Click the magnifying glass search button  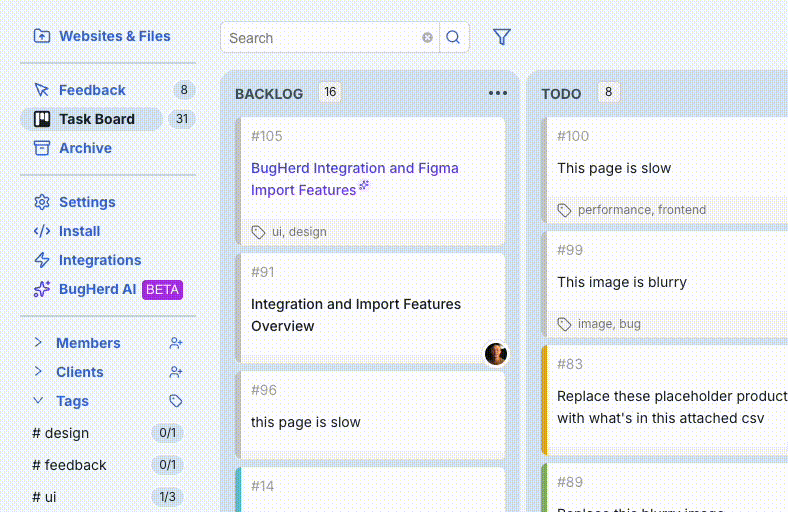[454, 37]
